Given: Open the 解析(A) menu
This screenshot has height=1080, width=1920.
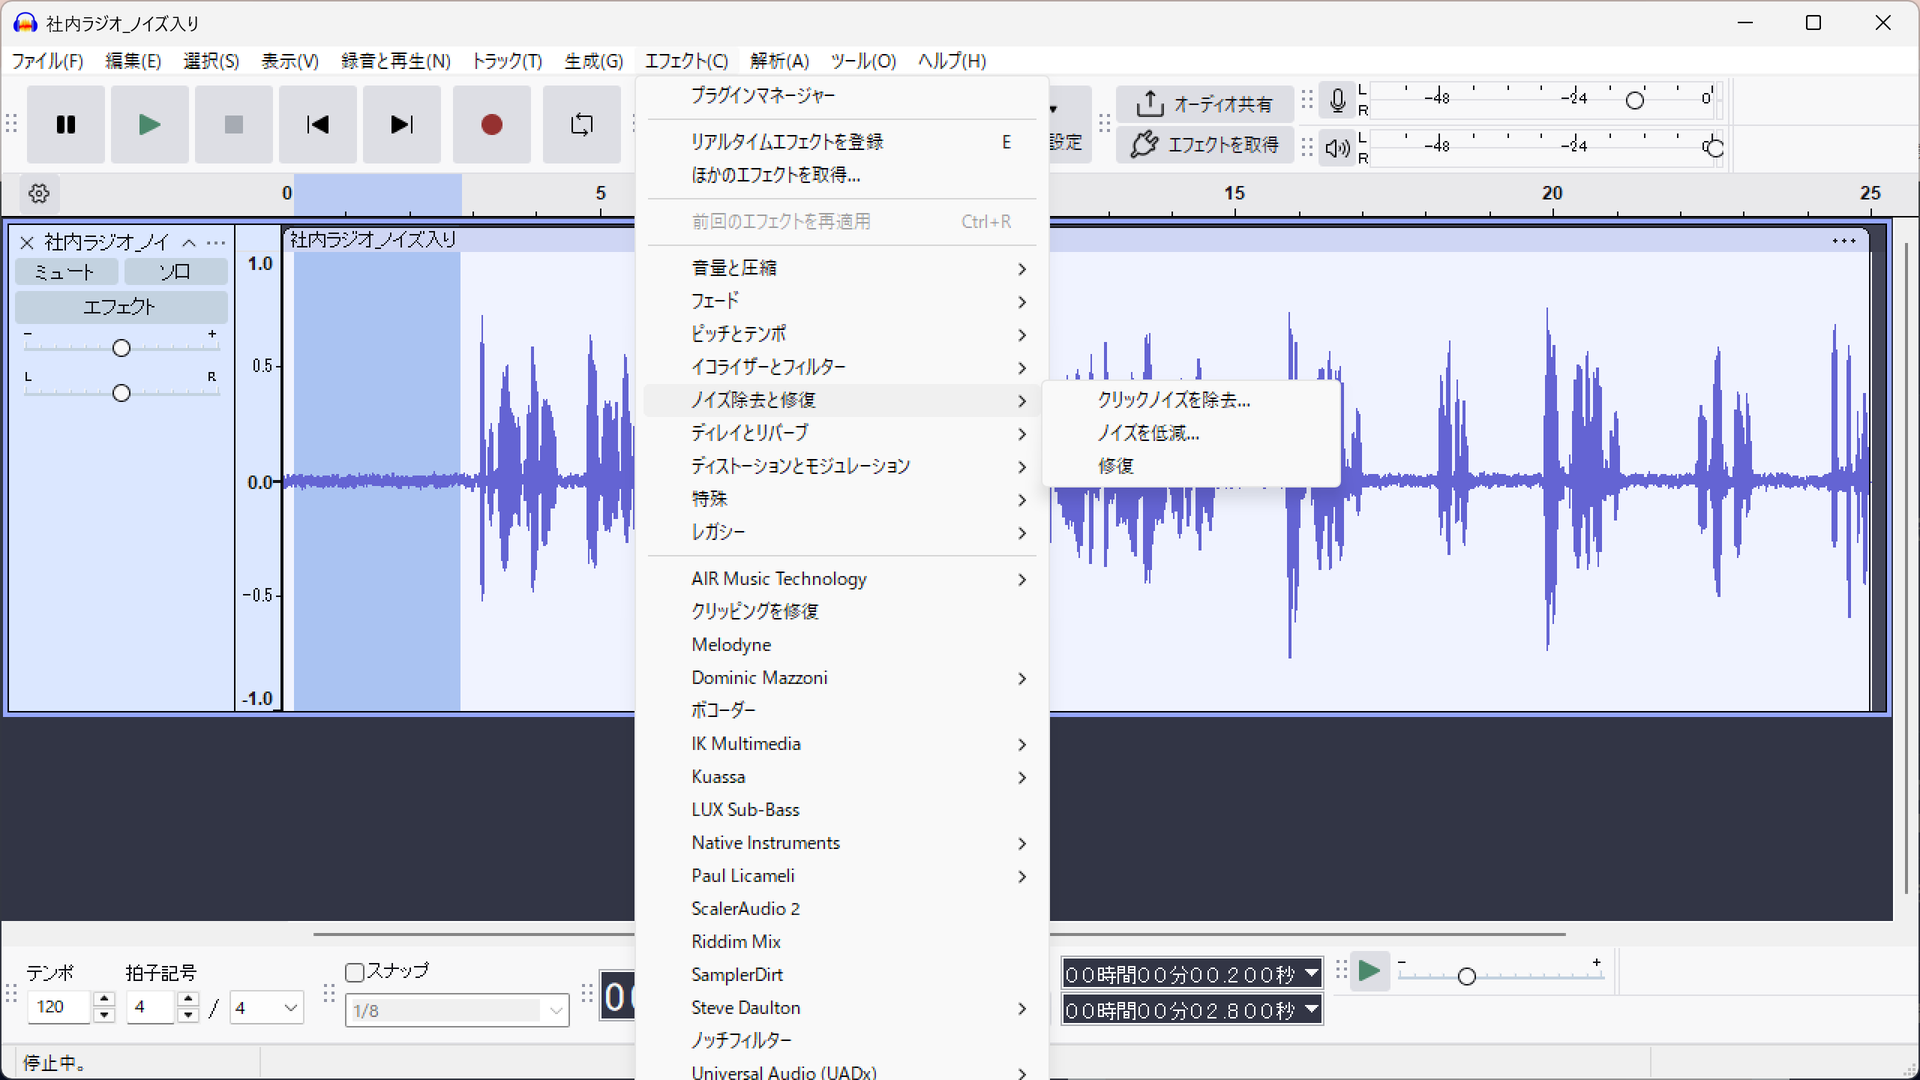Looking at the screenshot, I should (x=779, y=61).
